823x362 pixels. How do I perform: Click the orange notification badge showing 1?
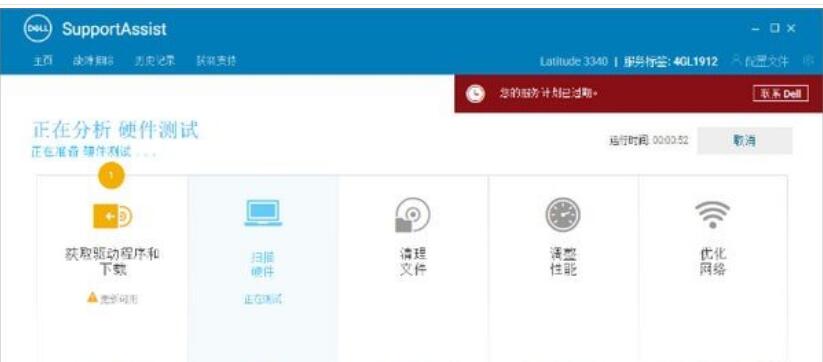(x=111, y=175)
